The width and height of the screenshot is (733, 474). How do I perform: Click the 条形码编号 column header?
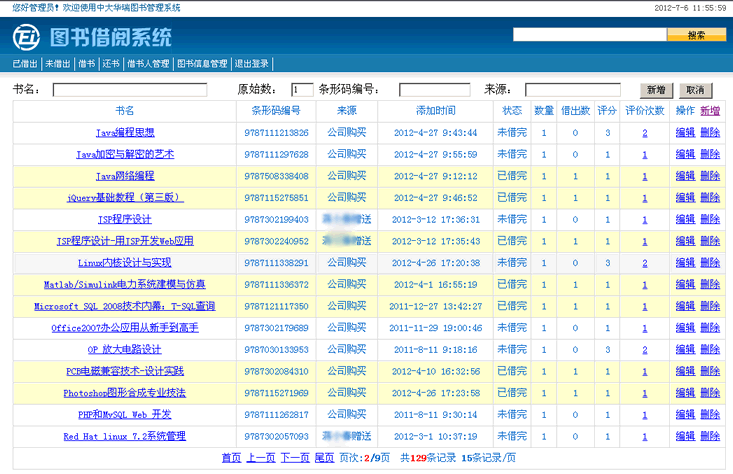coord(276,111)
